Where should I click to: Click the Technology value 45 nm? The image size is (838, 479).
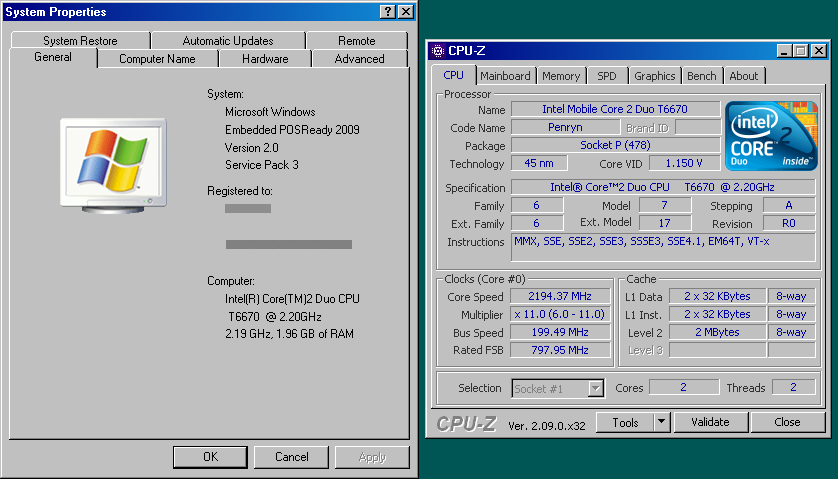539,163
